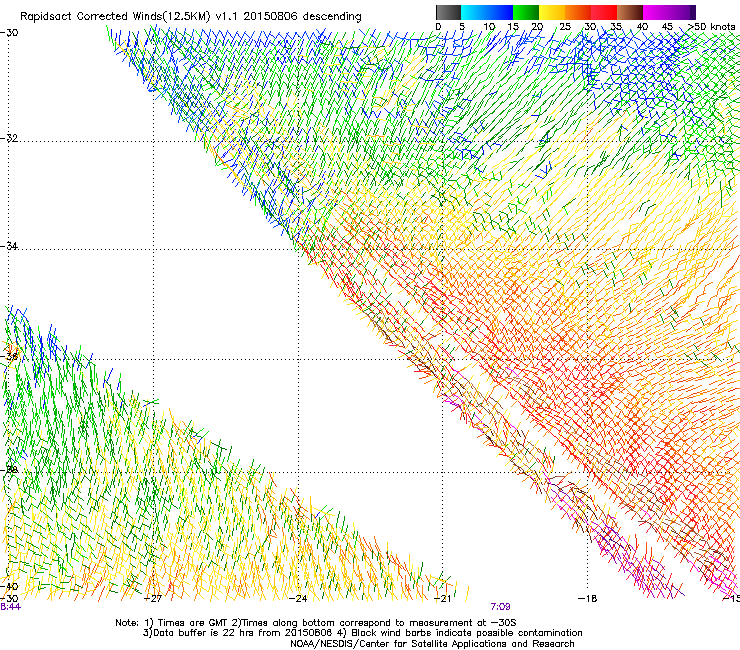Click the orange 25-30 knots legend swatch

pos(578,12)
